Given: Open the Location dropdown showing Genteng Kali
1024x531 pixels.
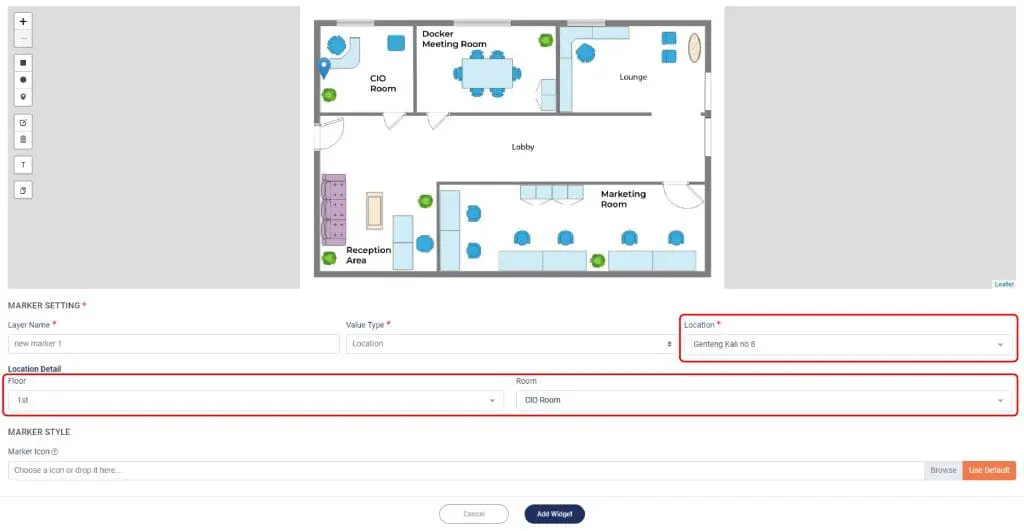Looking at the screenshot, I should [848, 344].
